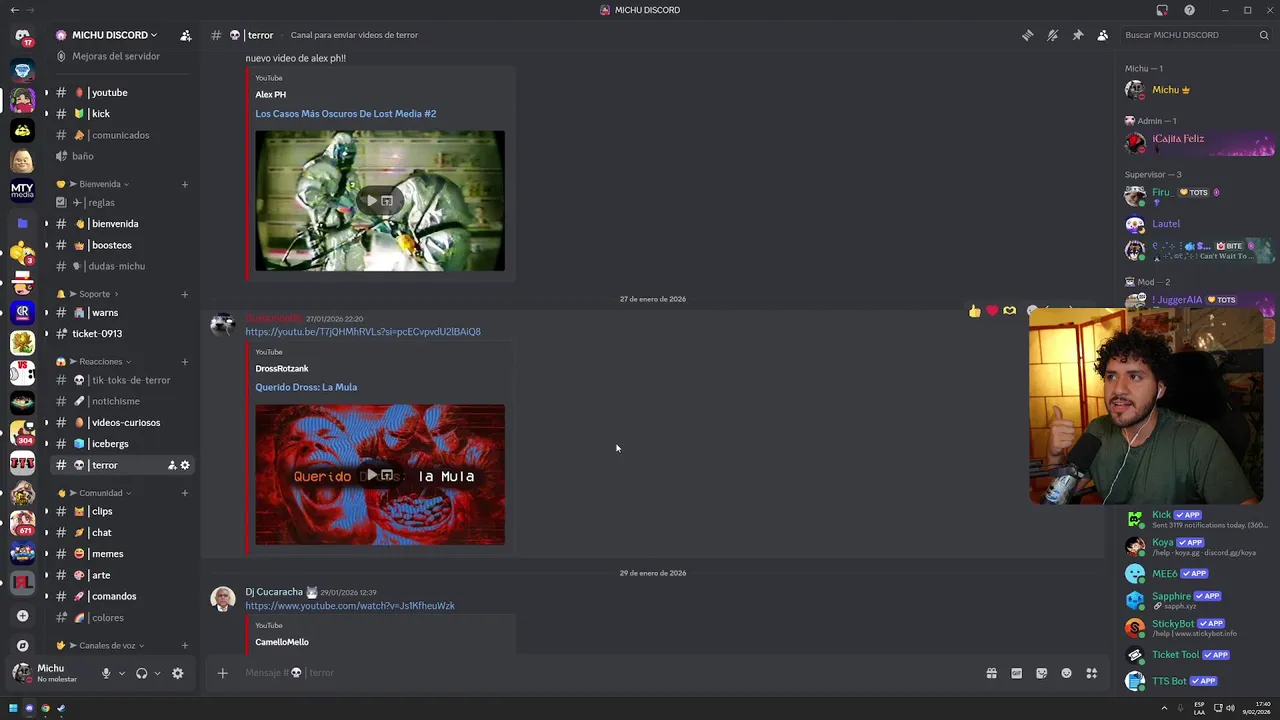1280x720 pixels.
Task: Open 'Los Casos Más Oscuros De Lost Media #2' link
Action: coord(345,114)
